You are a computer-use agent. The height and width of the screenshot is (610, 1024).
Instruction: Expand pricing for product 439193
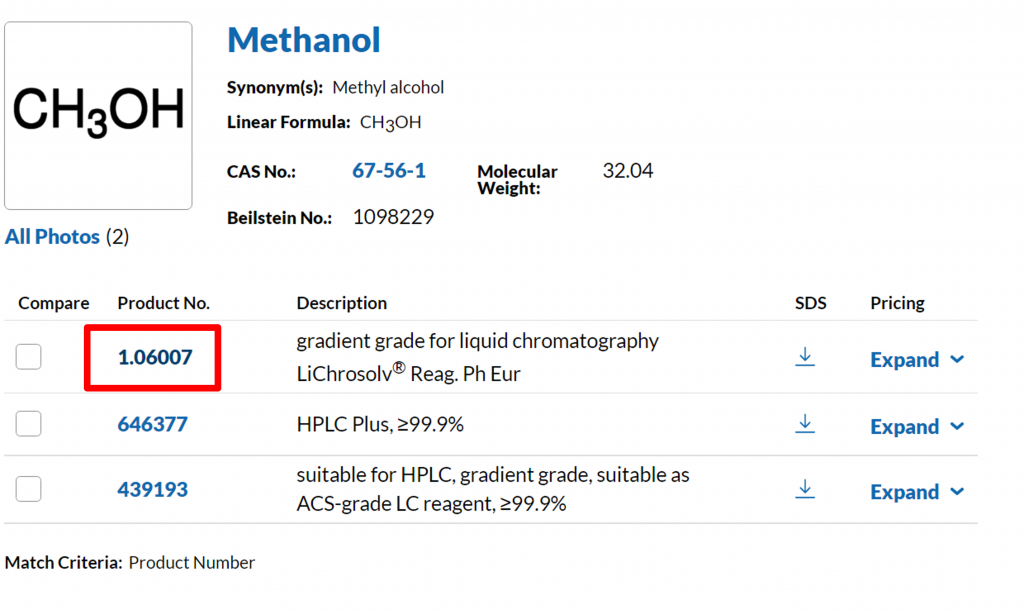[916, 492]
